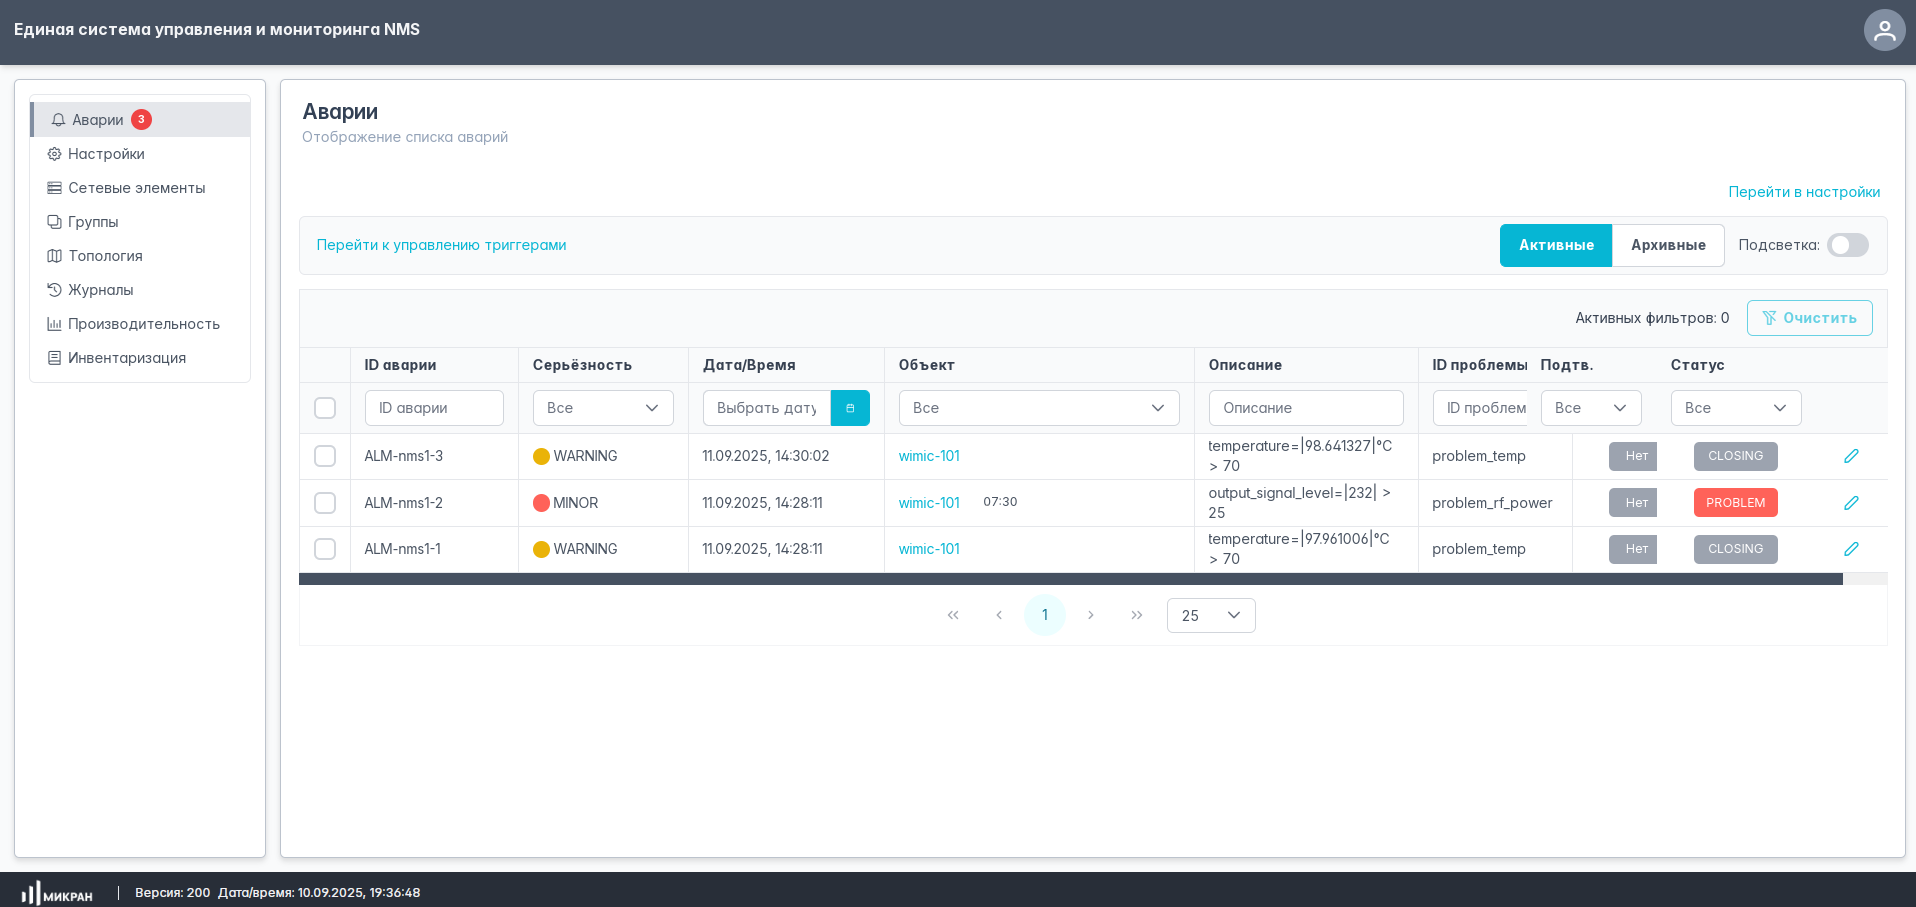Go to the last page arrow

[x=1136, y=615]
